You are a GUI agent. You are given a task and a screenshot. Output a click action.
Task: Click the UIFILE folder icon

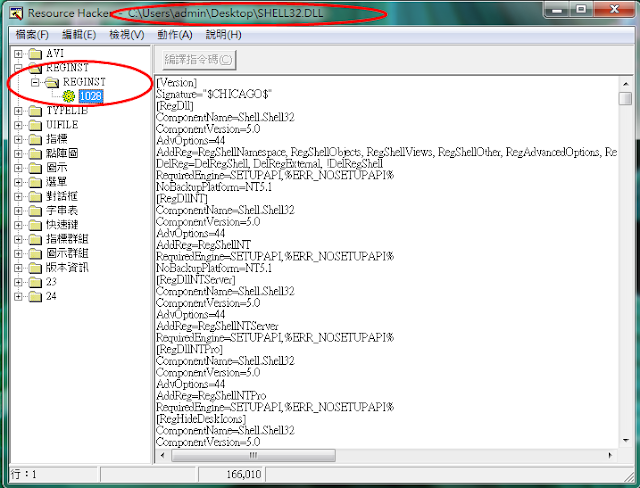36,125
